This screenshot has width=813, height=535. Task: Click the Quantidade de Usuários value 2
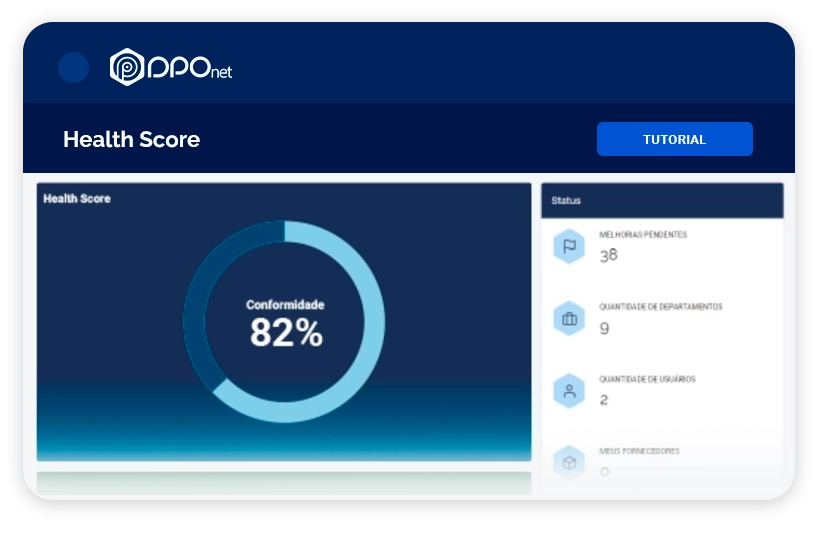point(604,400)
